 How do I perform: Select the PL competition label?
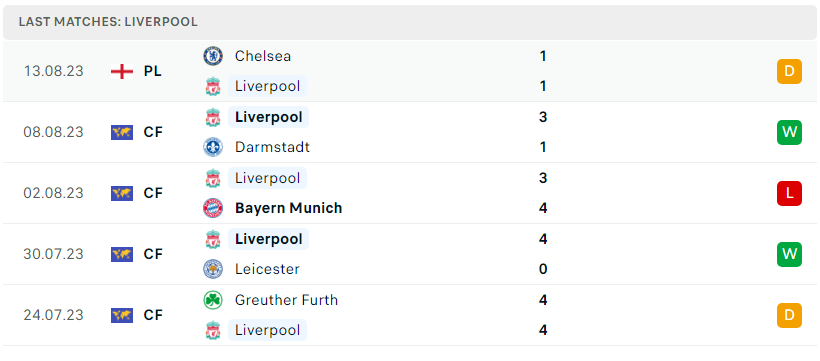click(153, 71)
